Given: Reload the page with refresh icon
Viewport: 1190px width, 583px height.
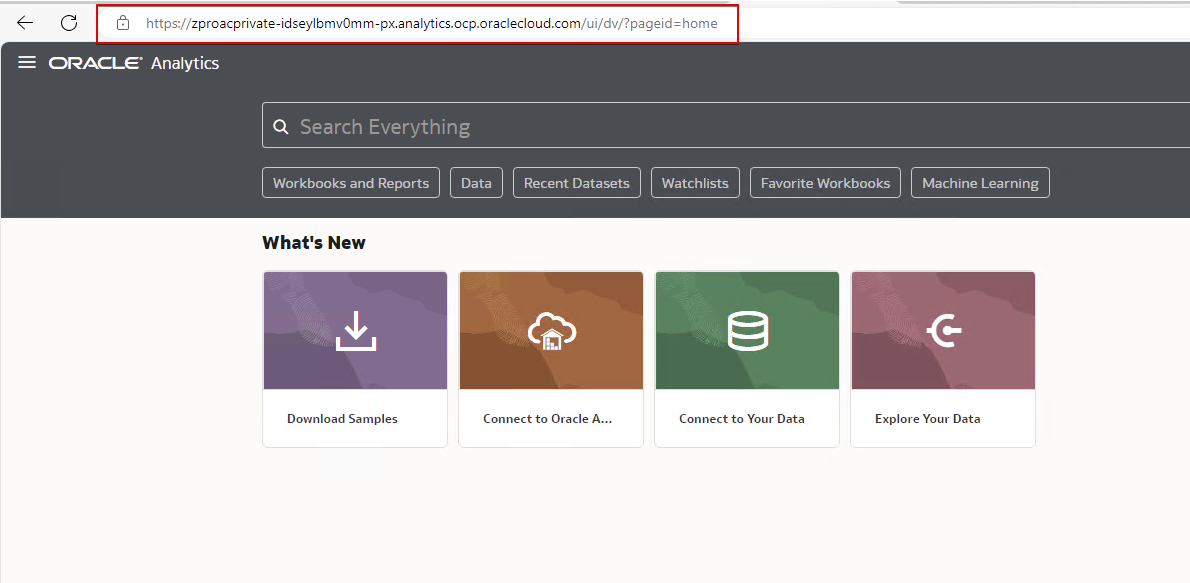Looking at the screenshot, I should click(x=69, y=23).
